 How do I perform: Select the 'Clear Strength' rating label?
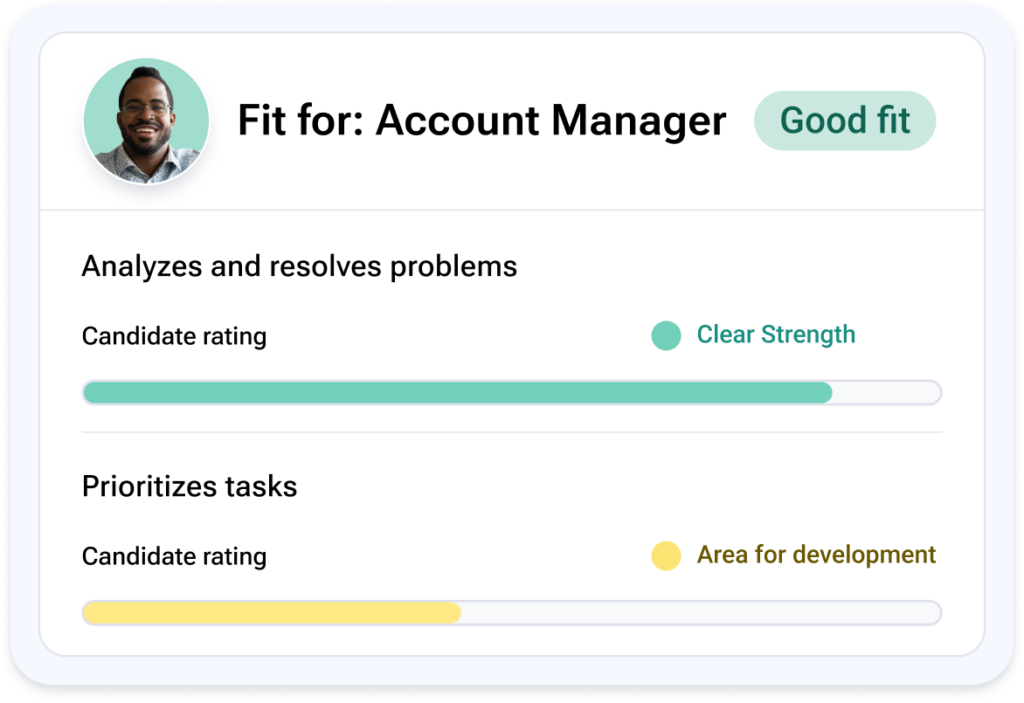776,334
